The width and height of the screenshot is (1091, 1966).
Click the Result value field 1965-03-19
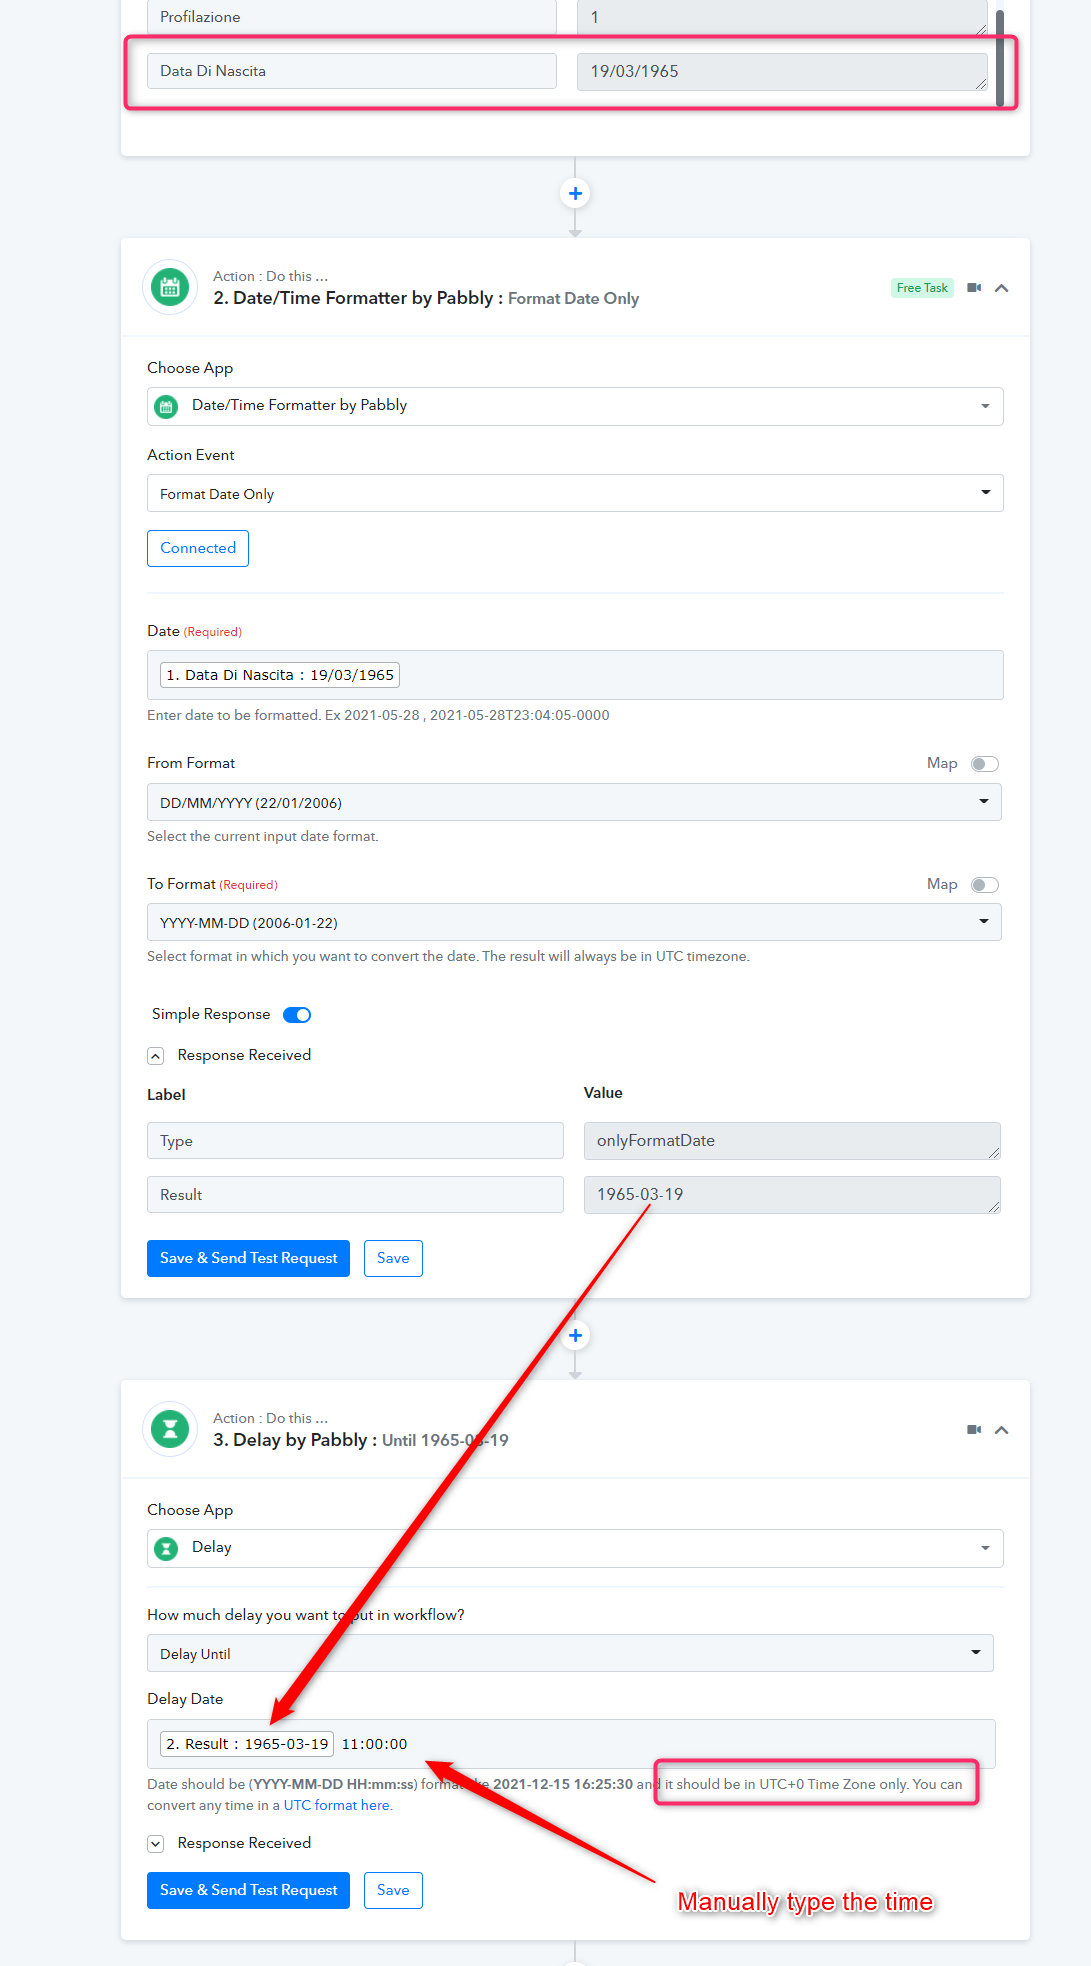tap(792, 1195)
